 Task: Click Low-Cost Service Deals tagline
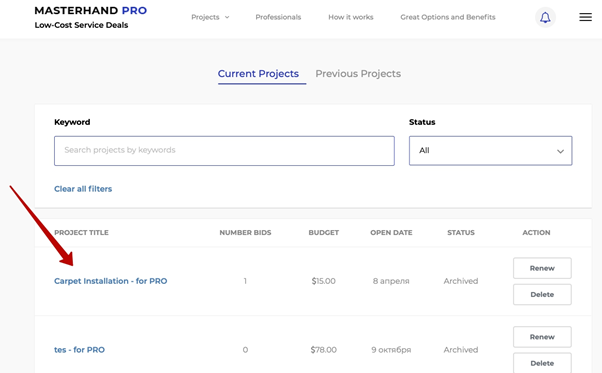click(81, 25)
